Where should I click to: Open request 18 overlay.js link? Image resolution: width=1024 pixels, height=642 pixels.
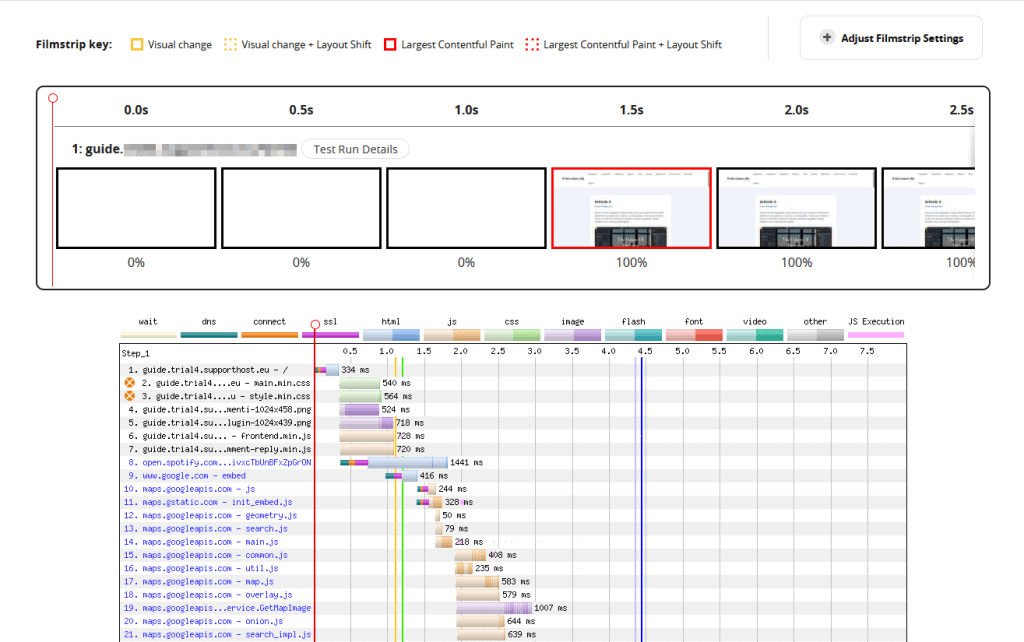pos(208,595)
